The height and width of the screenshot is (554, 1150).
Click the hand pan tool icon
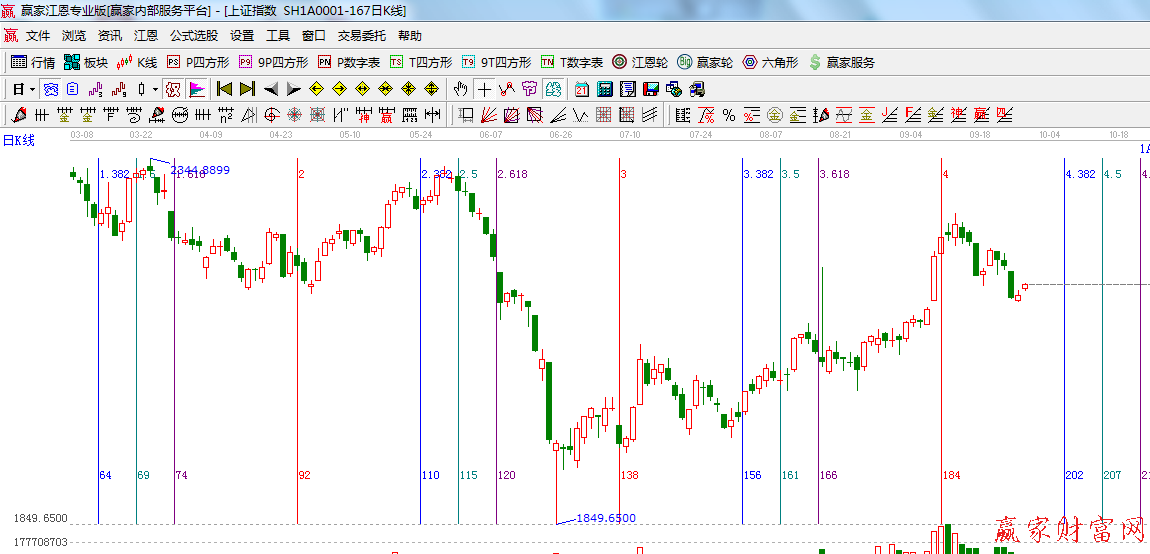[x=461, y=89]
